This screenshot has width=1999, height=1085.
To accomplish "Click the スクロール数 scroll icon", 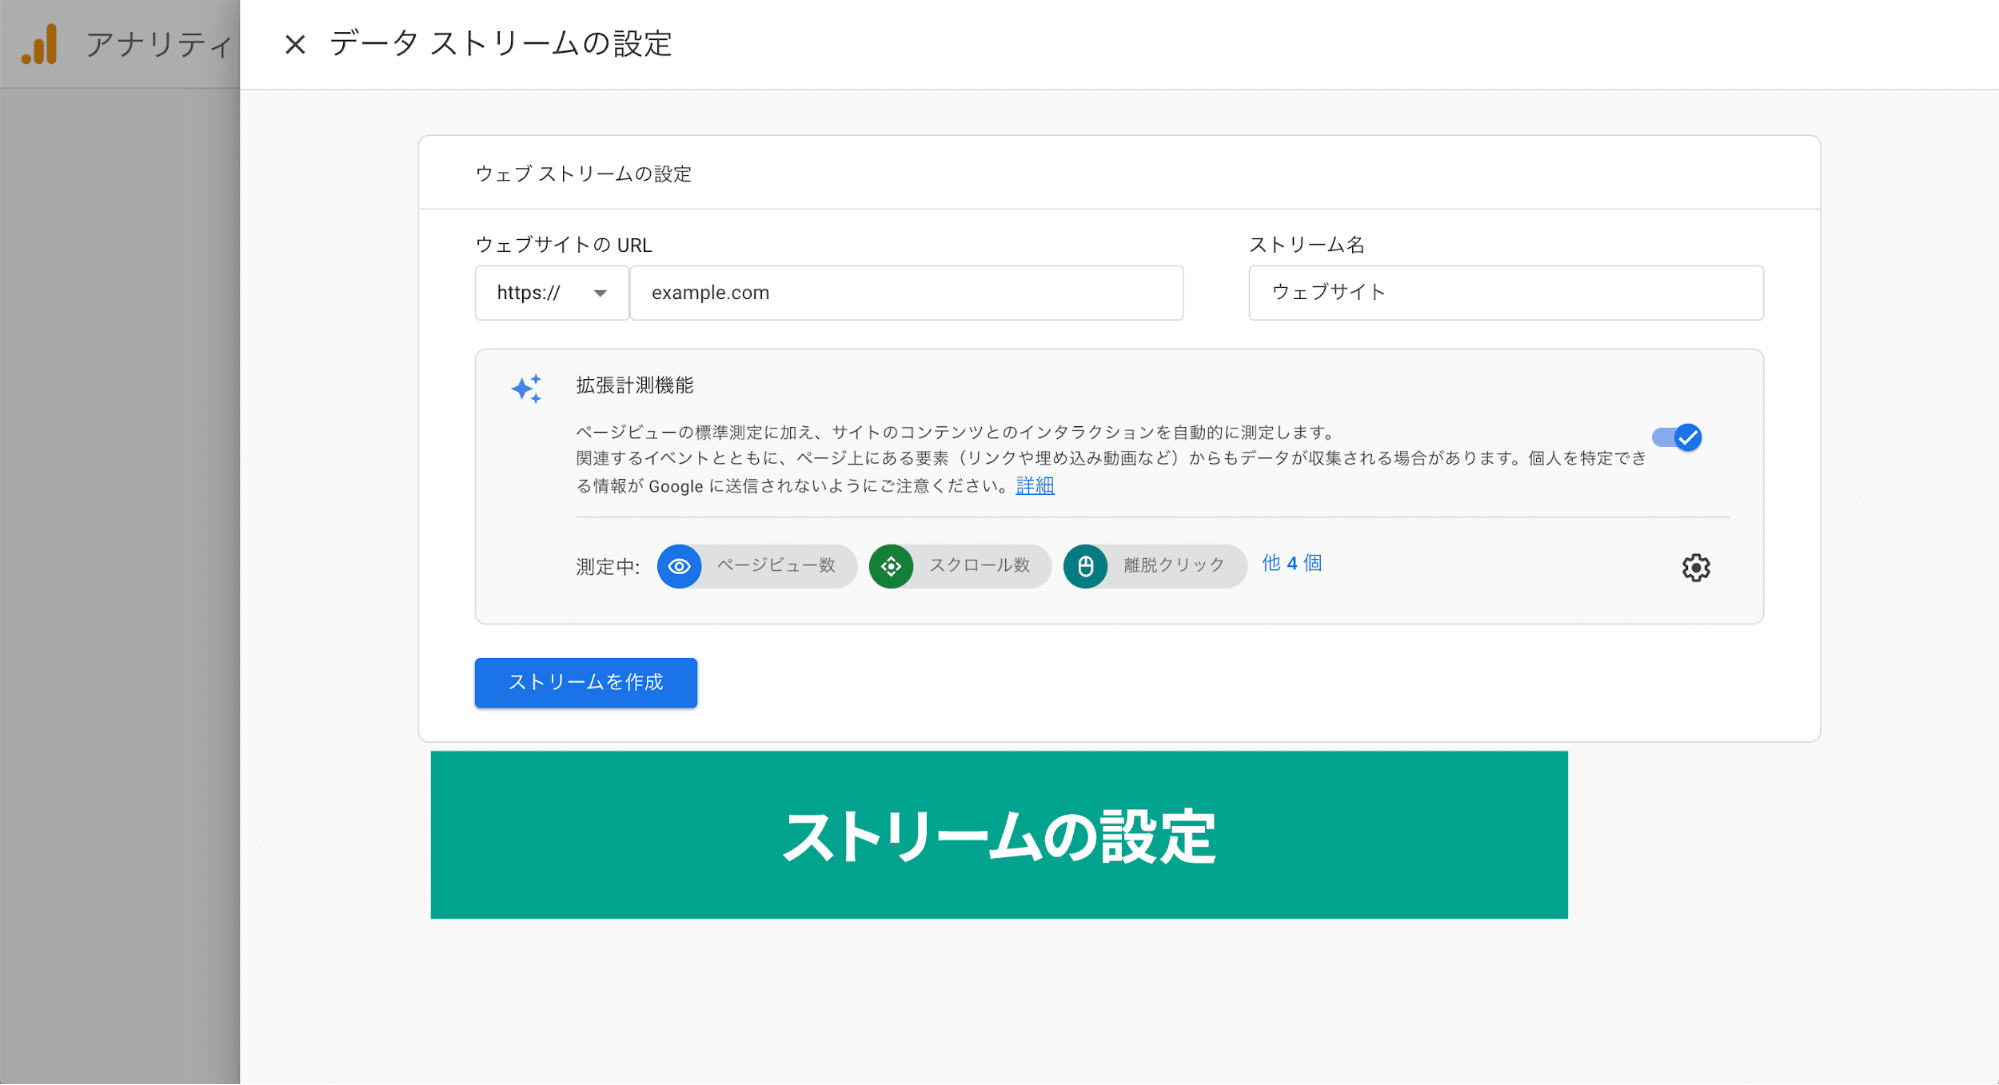I will click(x=891, y=567).
